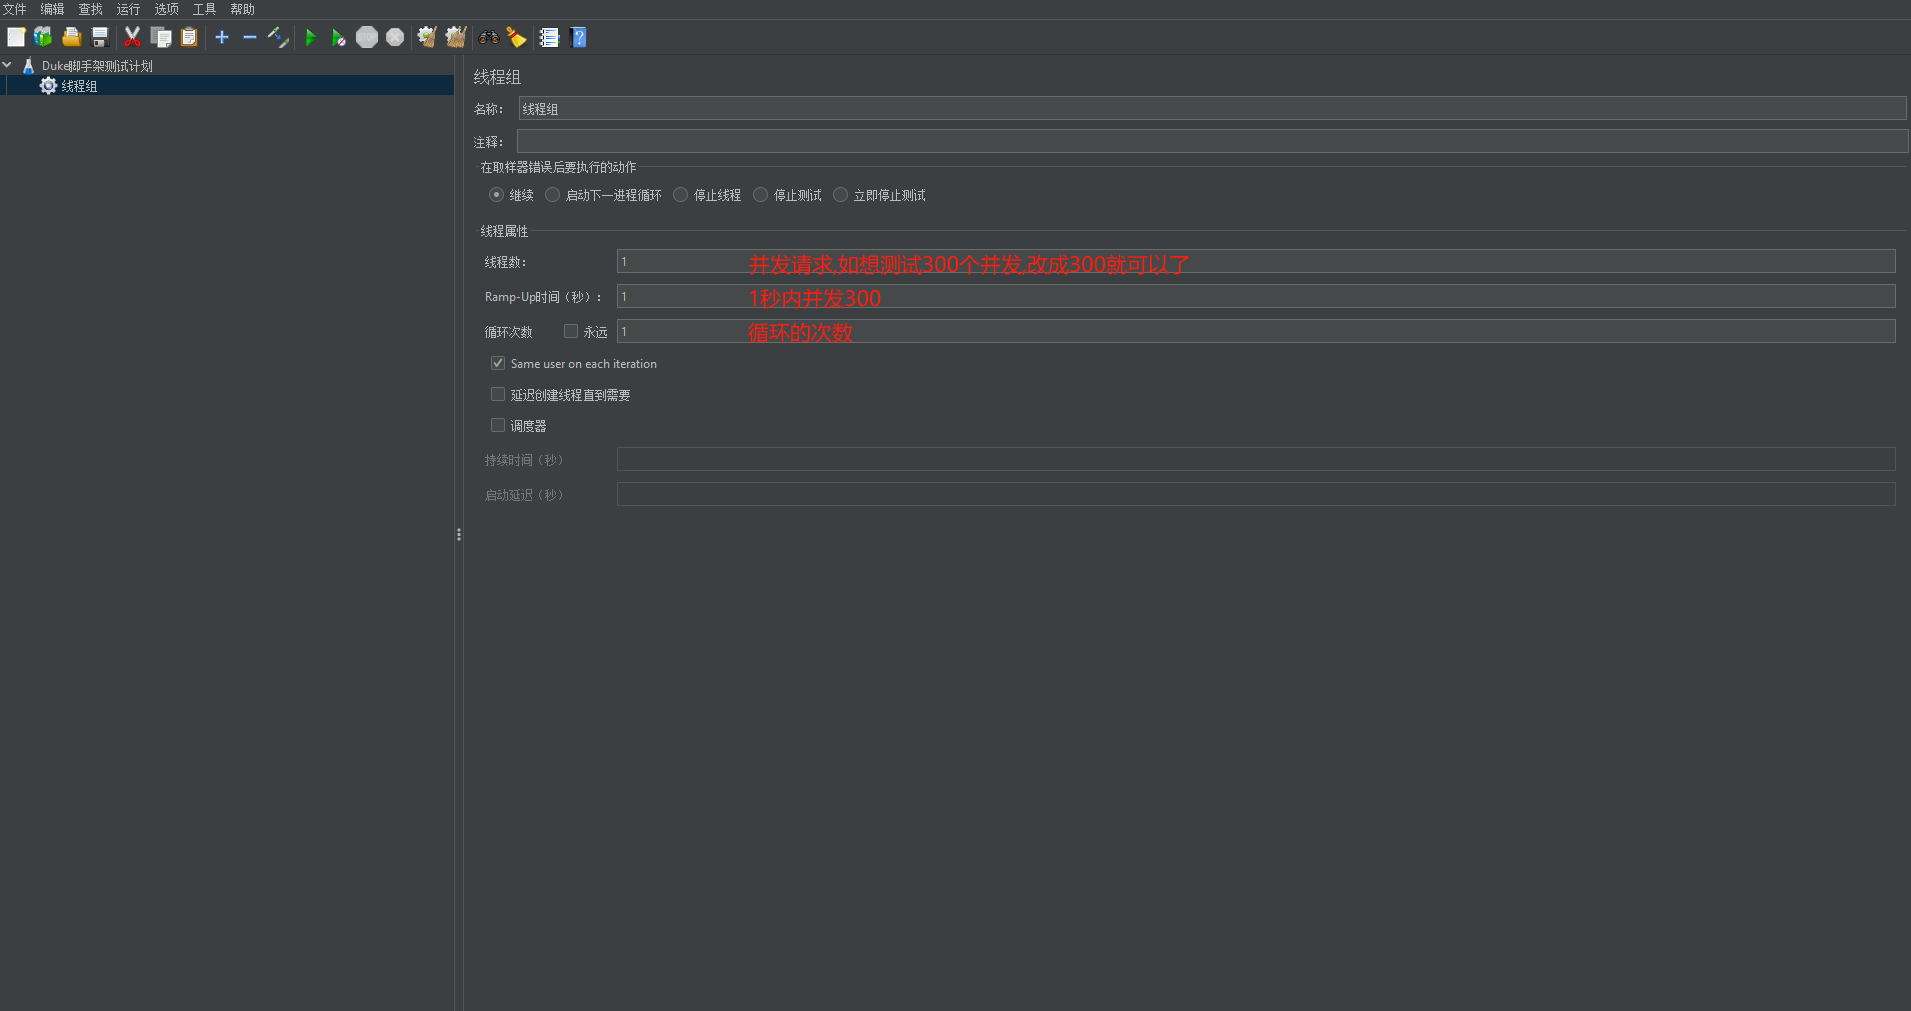Uncheck Same user on each iteration
1911x1011 pixels.
(x=498, y=363)
